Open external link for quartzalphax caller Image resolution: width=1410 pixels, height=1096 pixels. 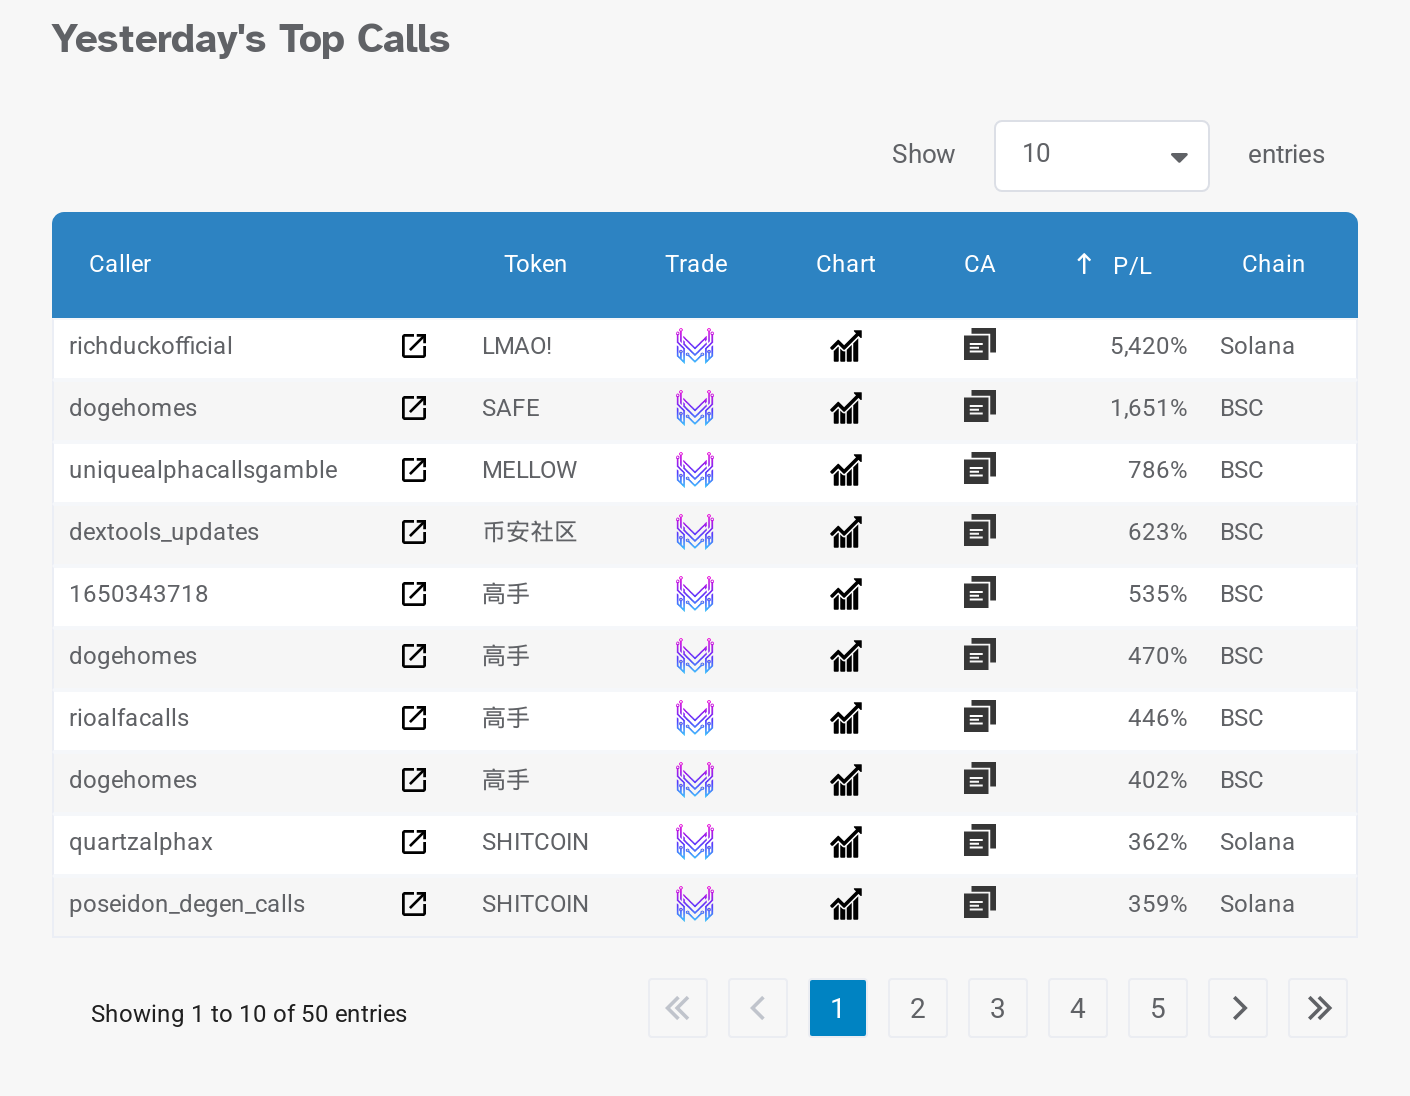point(414,842)
